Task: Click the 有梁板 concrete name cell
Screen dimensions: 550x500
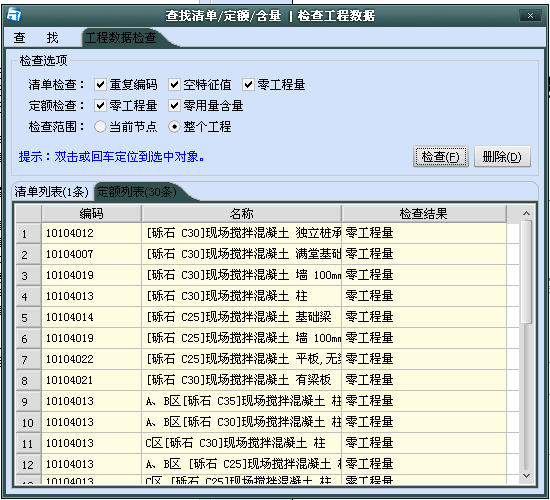Action: pos(242,380)
